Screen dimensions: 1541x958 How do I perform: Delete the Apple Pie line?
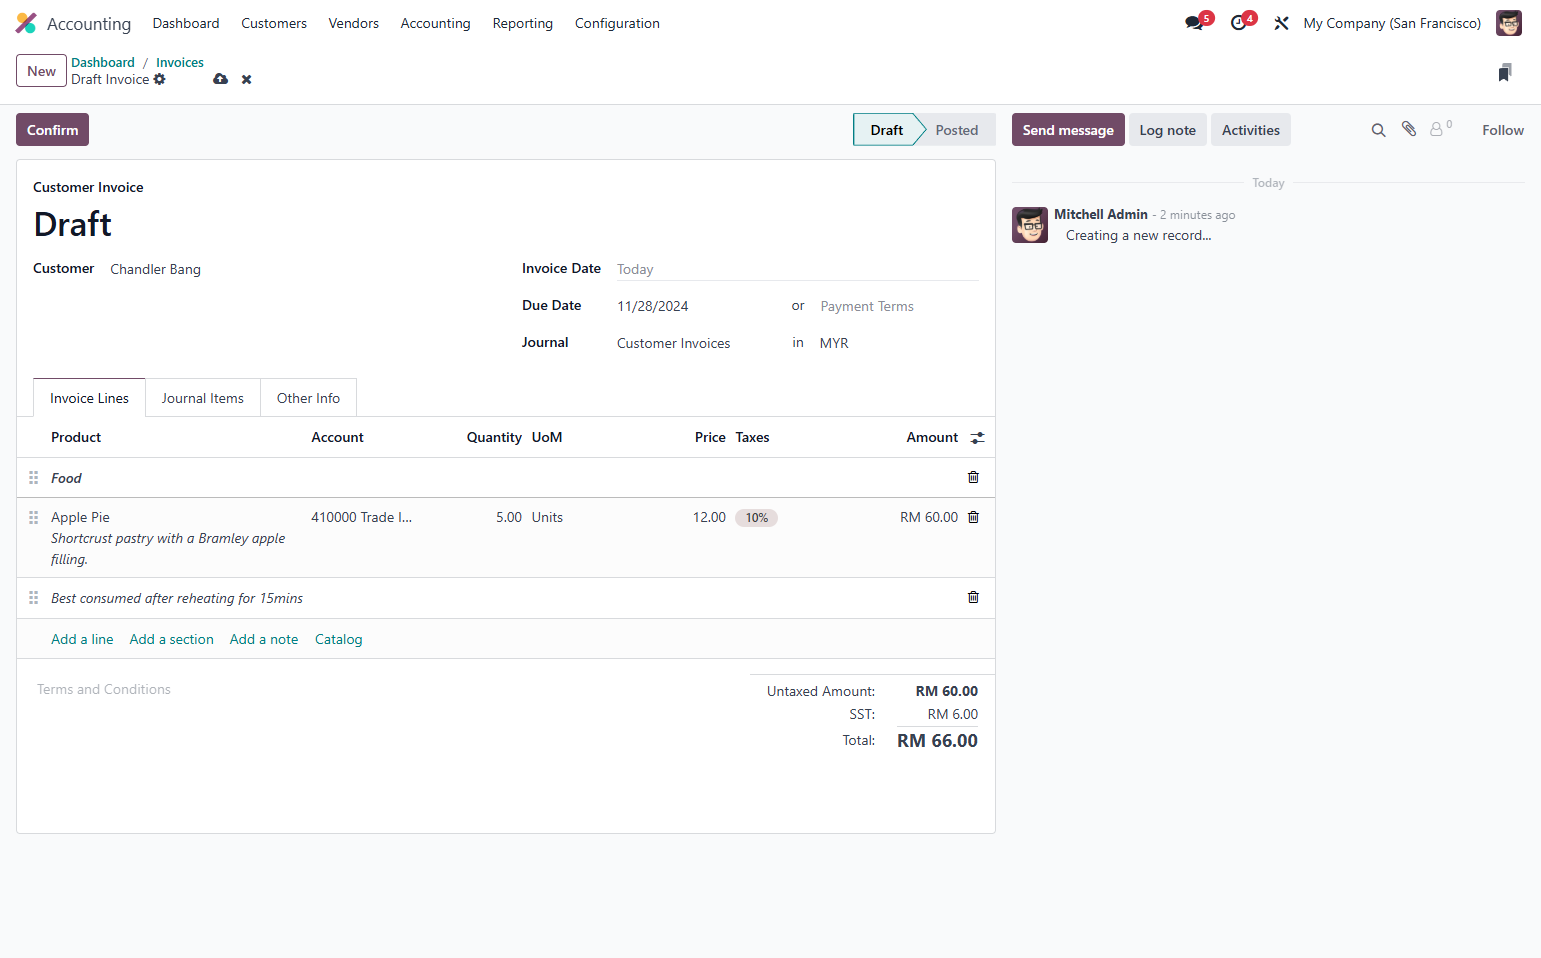(973, 518)
